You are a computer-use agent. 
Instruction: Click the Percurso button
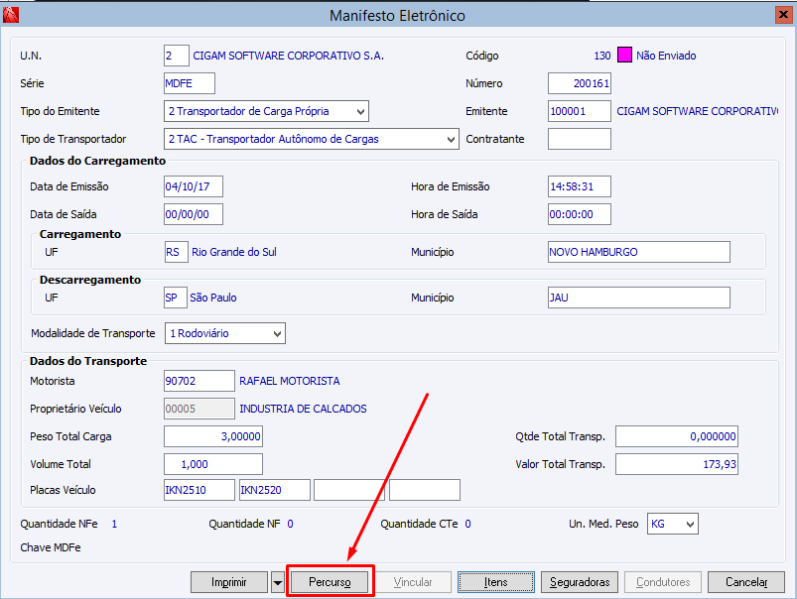pyautogui.click(x=330, y=582)
